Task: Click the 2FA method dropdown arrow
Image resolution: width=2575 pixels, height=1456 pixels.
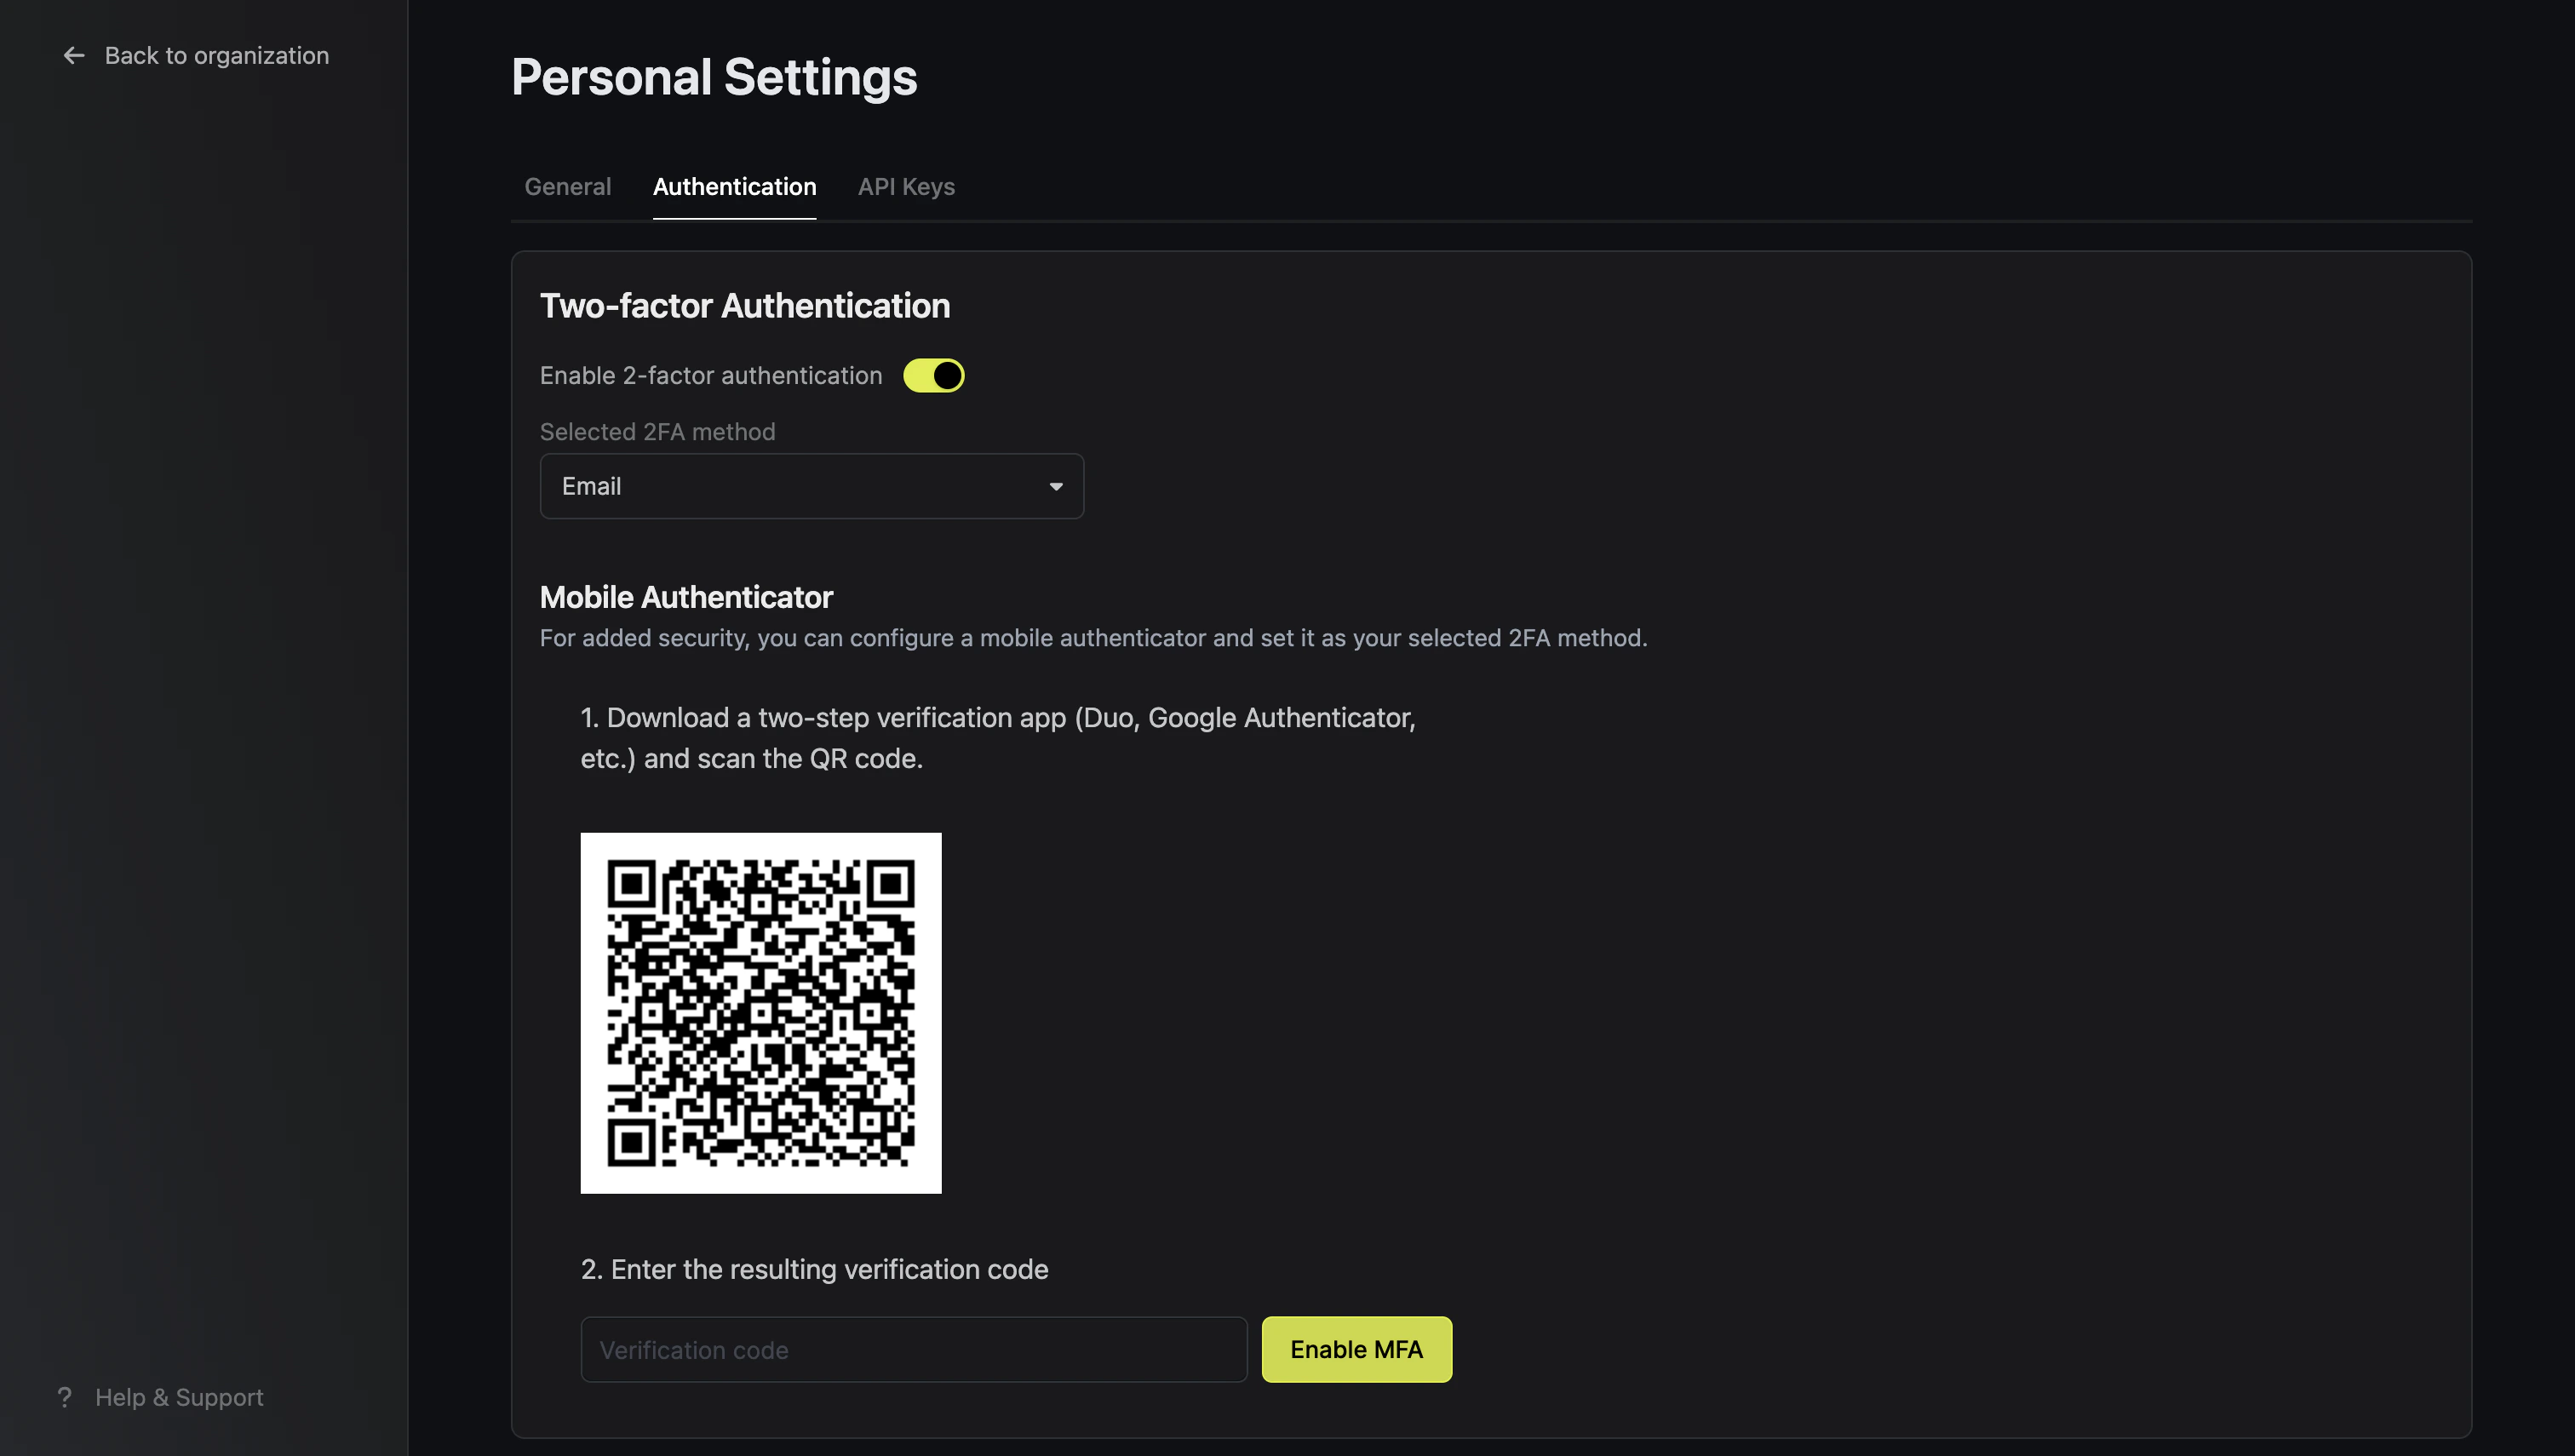Action: 1055,487
